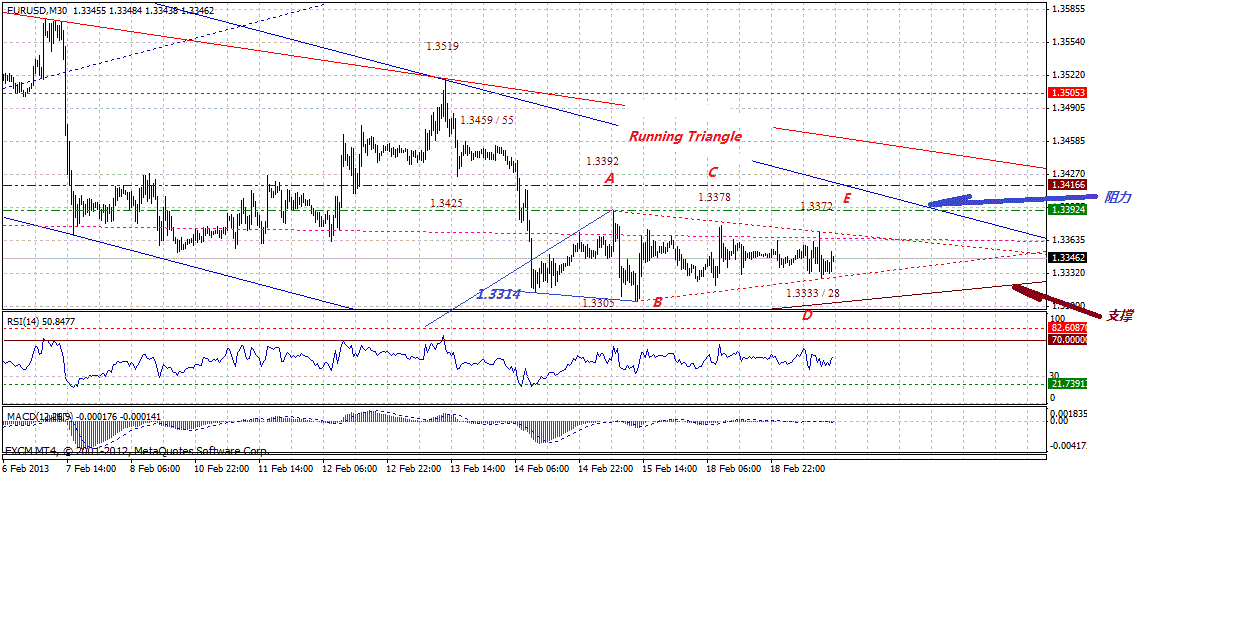This screenshot has width=1244, height=629.
Task: Click the 1.33635 price scale value
Action: pyautogui.click(x=1070, y=240)
